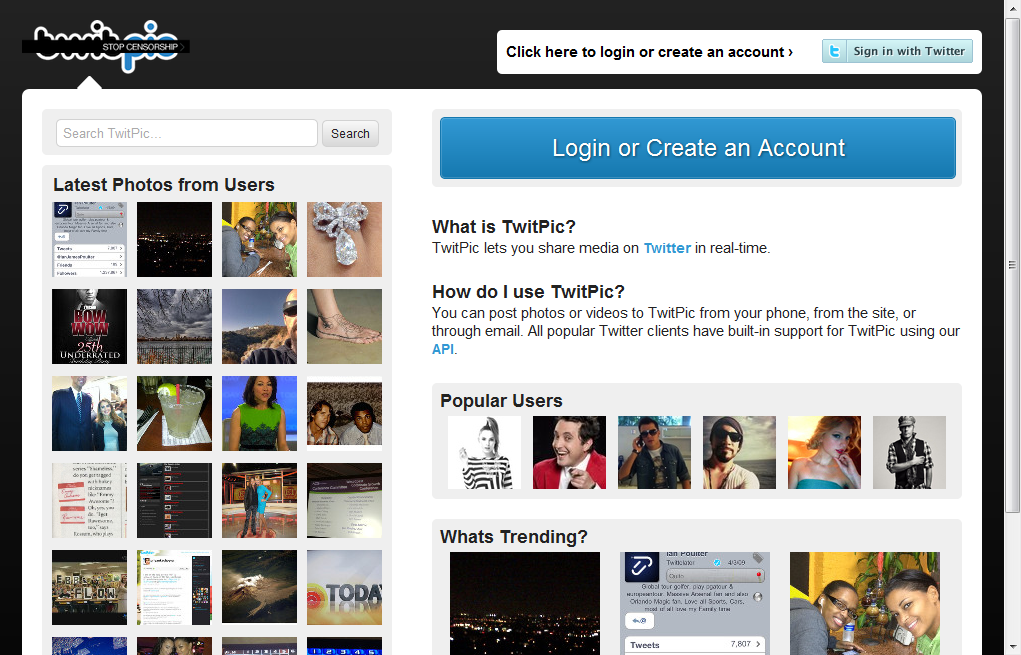Open trending two women selfie photo
This screenshot has height=655, width=1021.
(865, 604)
